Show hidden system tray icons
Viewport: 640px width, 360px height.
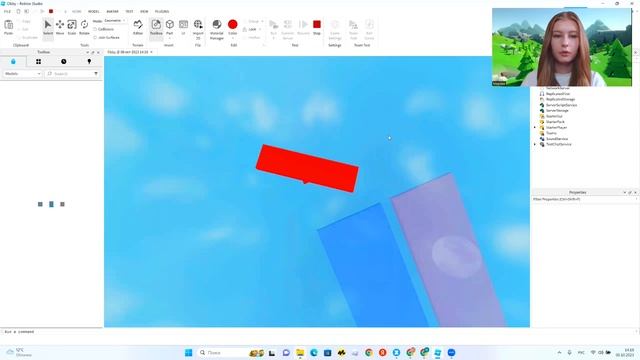(x=559, y=352)
